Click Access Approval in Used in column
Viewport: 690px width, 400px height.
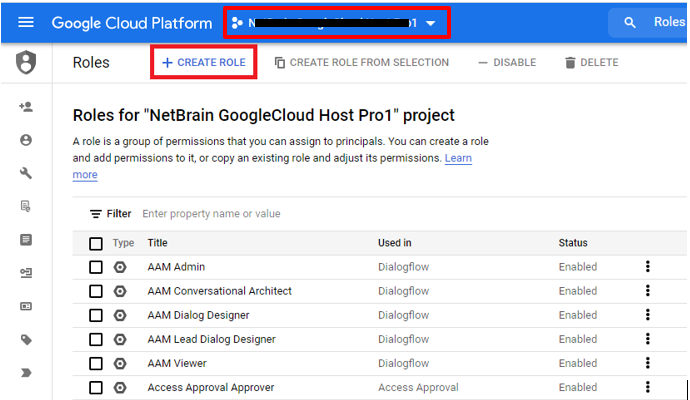click(x=418, y=388)
